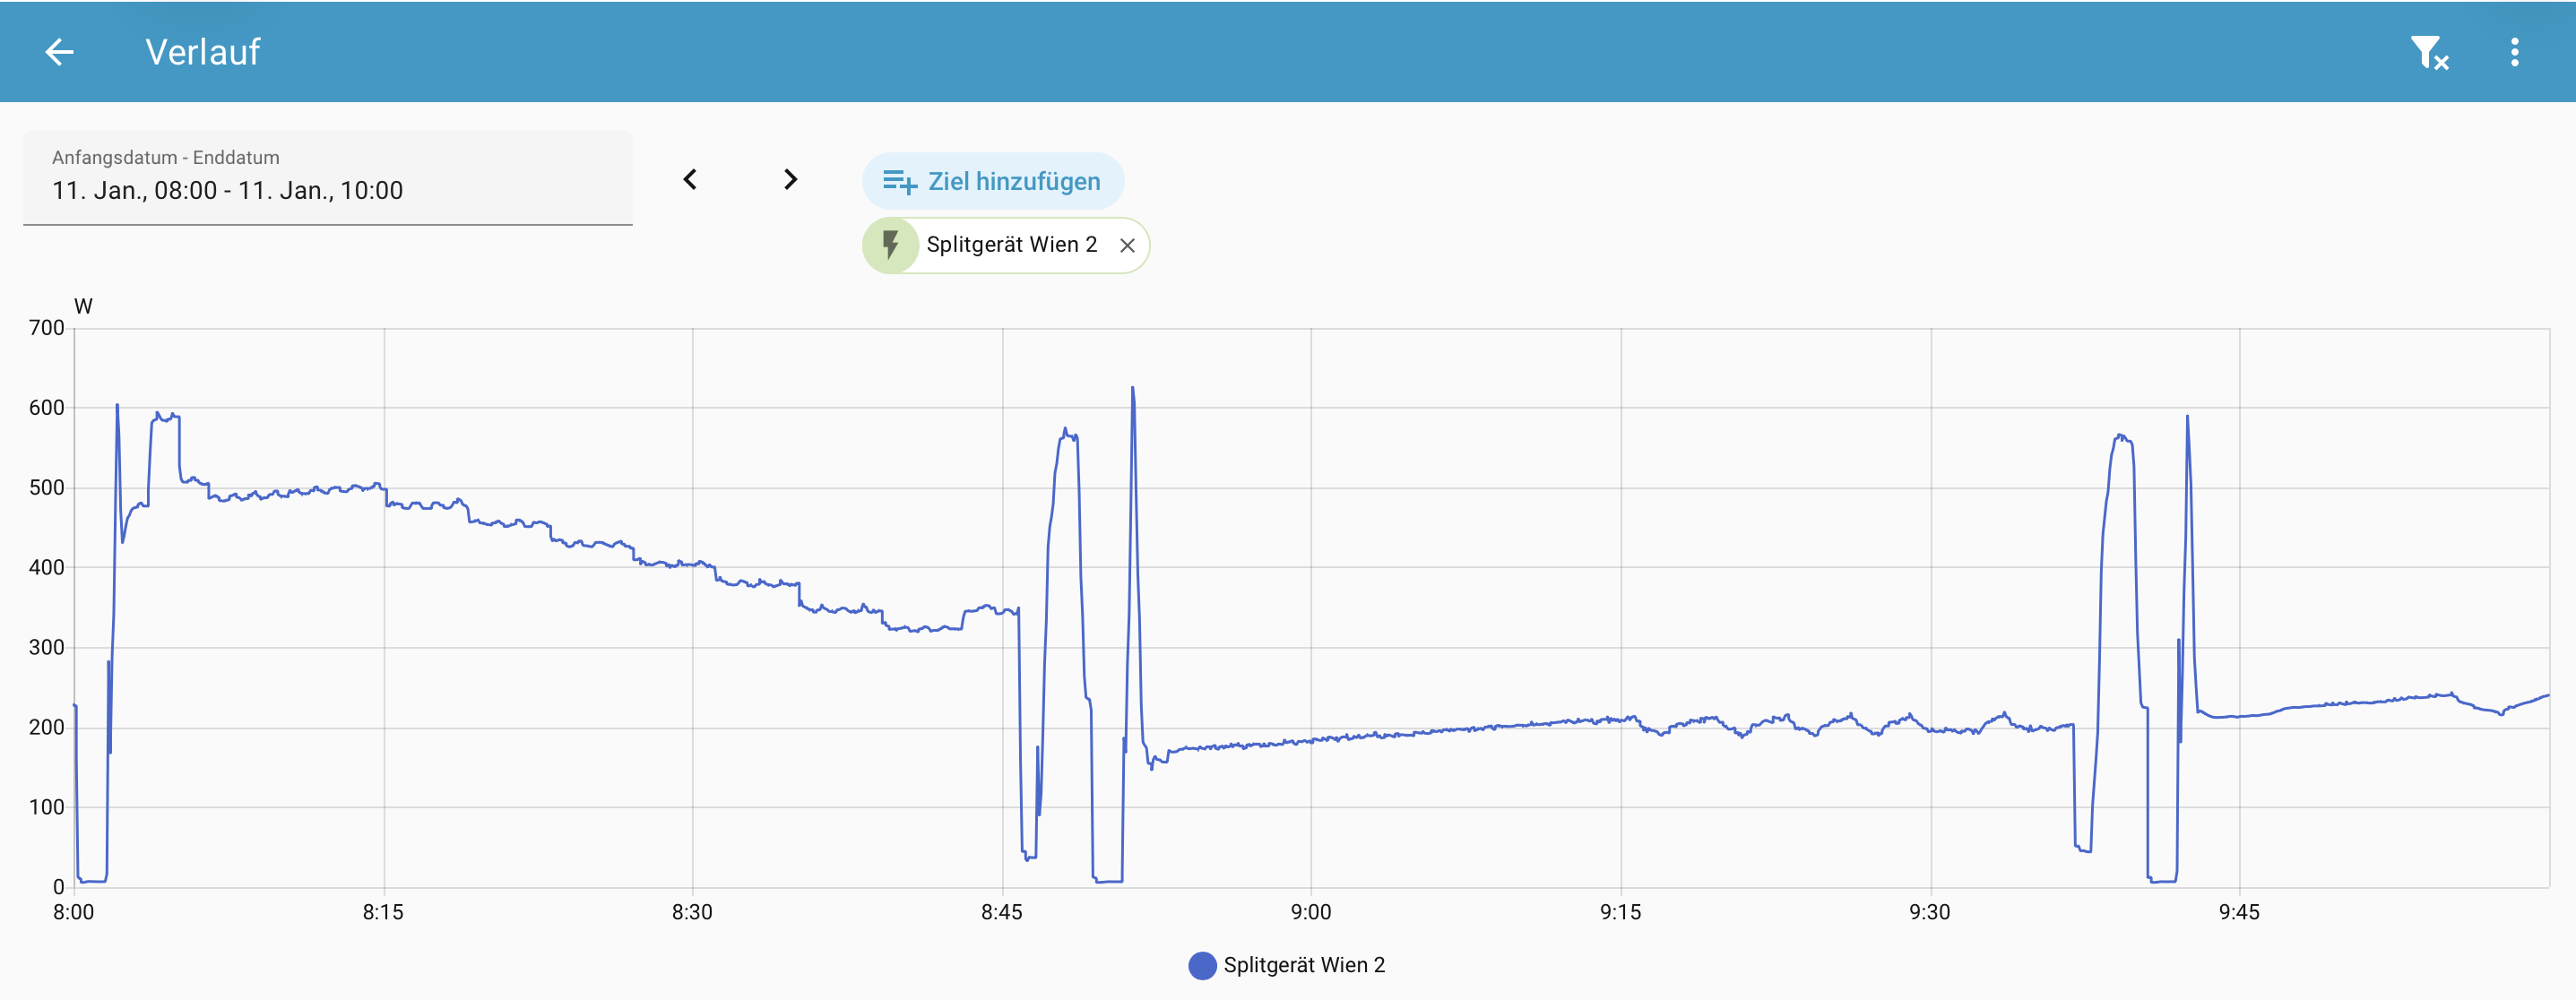The image size is (2576, 1000).
Task: Click the lightning bolt entity icon
Action: coord(890,245)
